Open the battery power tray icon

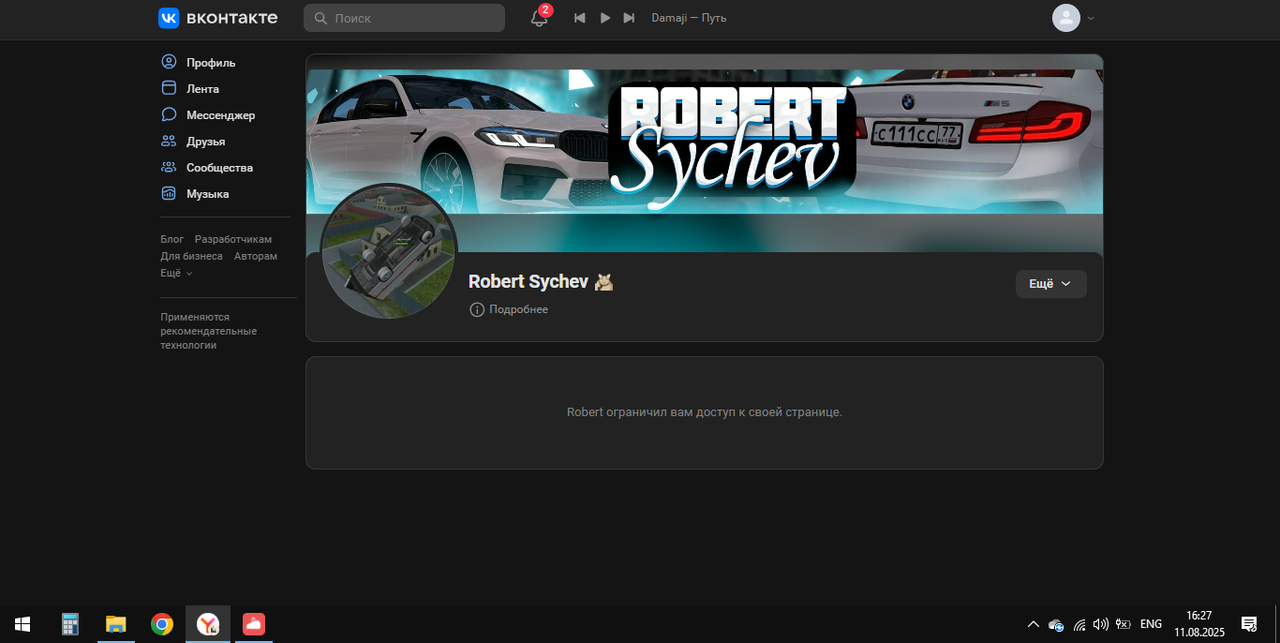click(1124, 624)
